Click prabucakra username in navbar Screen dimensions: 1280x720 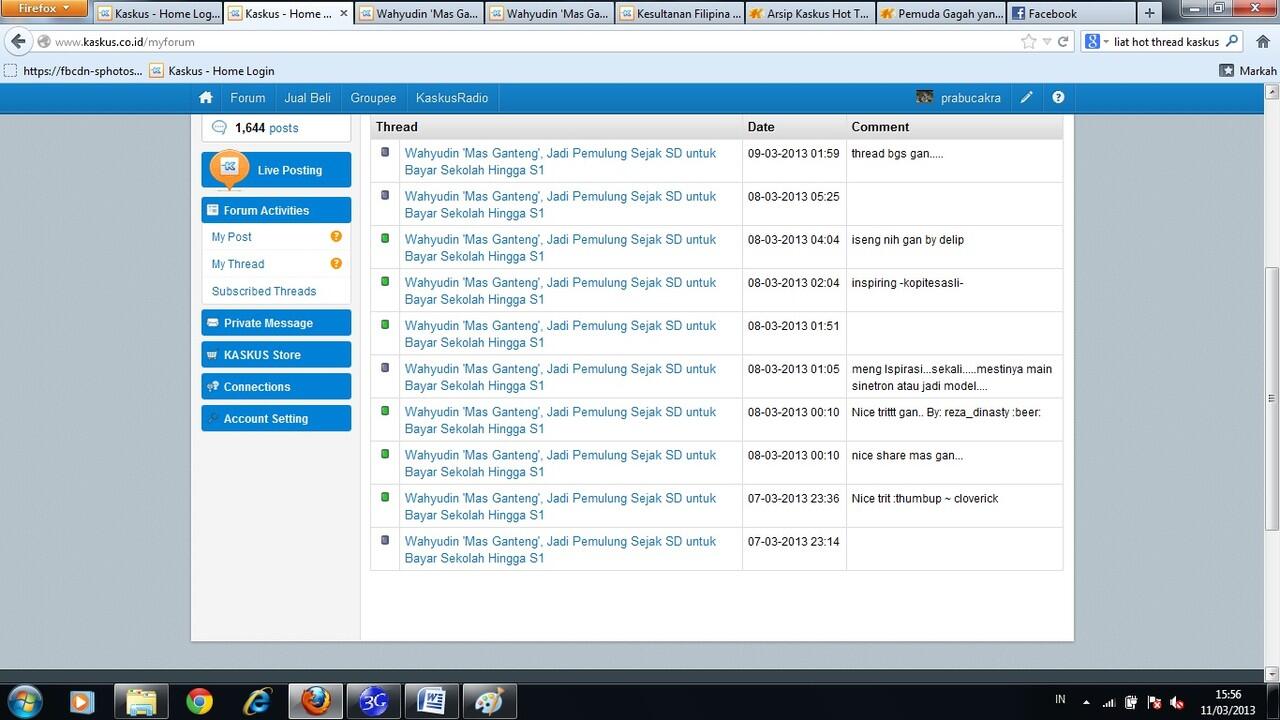pos(970,98)
